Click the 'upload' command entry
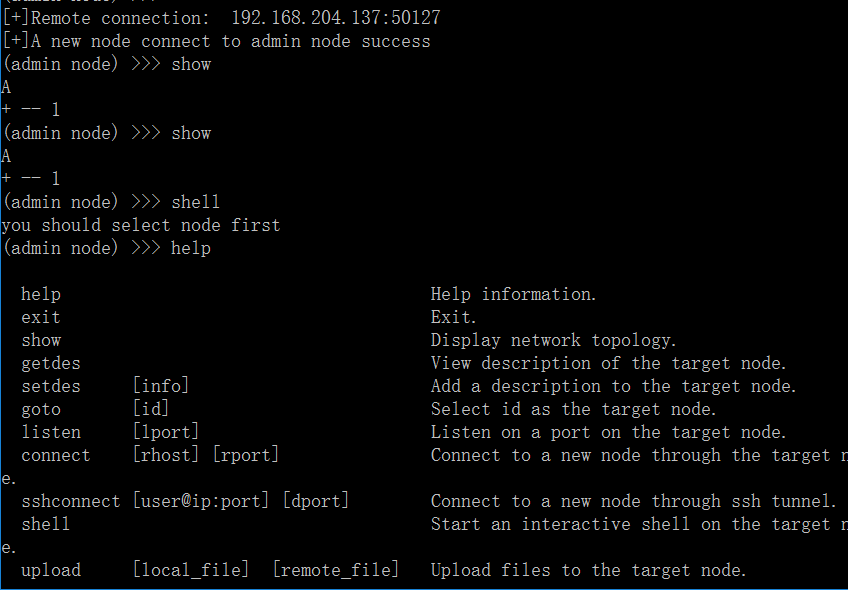Image resolution: width=848 pixels, height=590 pixels. (51, 570)
